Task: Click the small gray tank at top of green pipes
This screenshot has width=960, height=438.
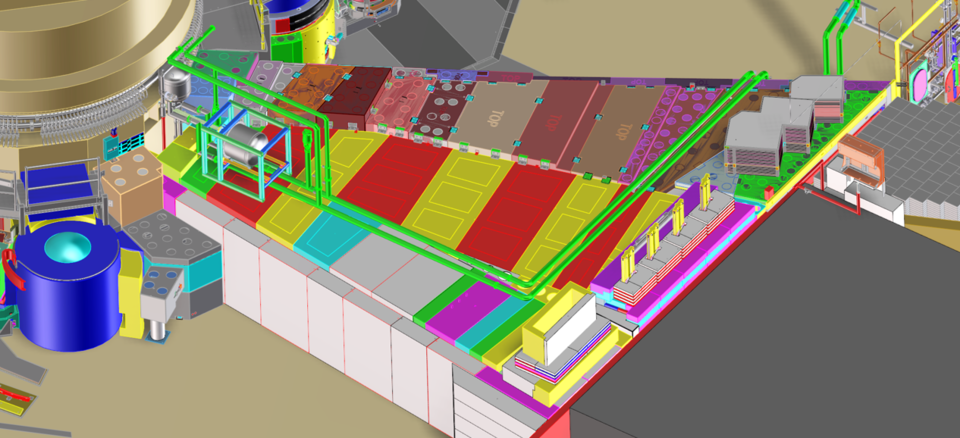Action: click(178, 83)
